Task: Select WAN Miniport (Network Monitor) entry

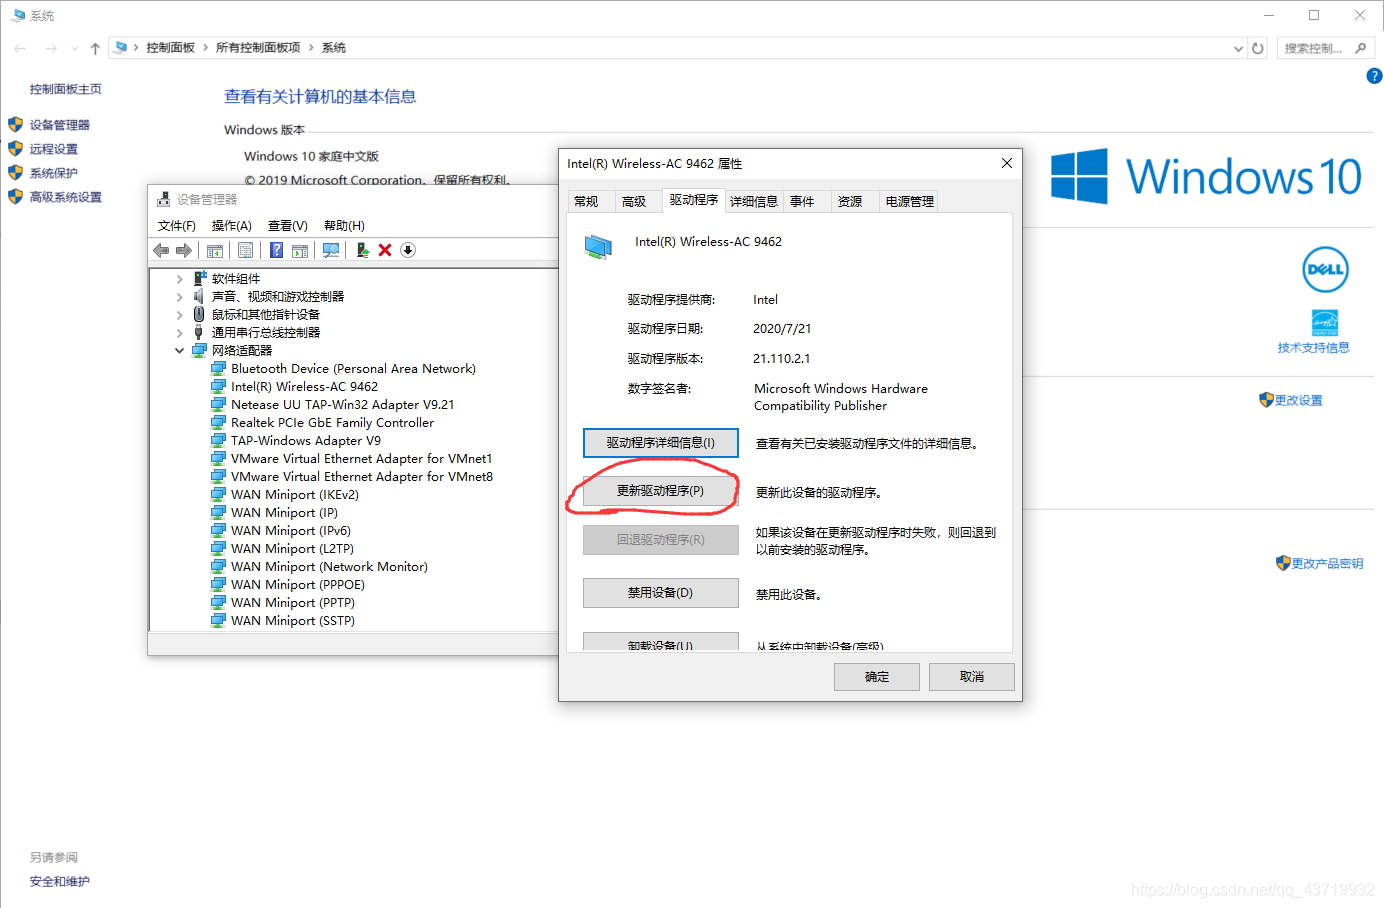Action: 329,567
